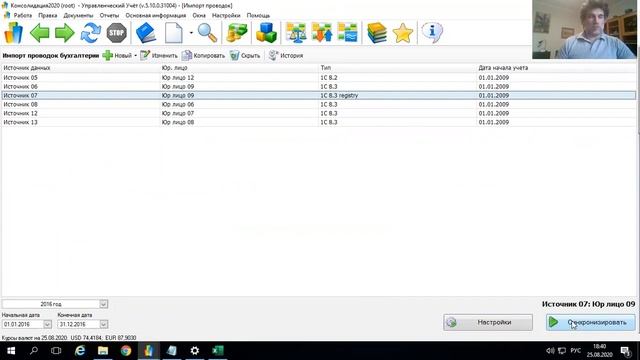Open Windows taskbar search
640x360 pixels.
coord(34,351)
